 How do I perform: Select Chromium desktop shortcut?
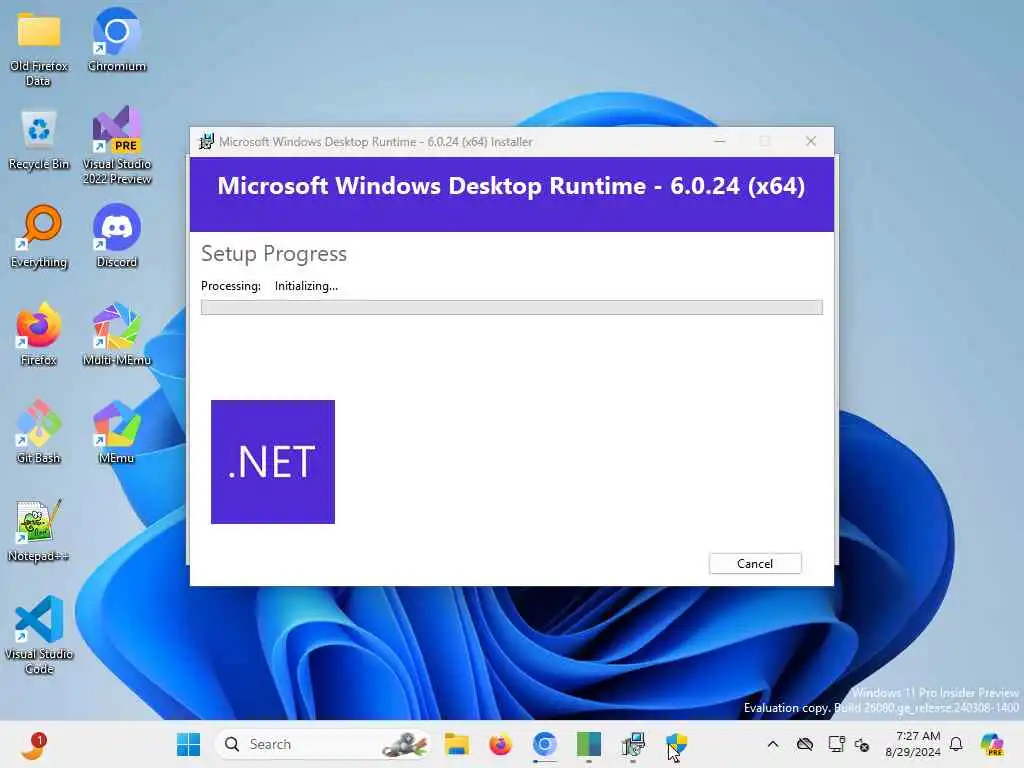click(117, 41)
